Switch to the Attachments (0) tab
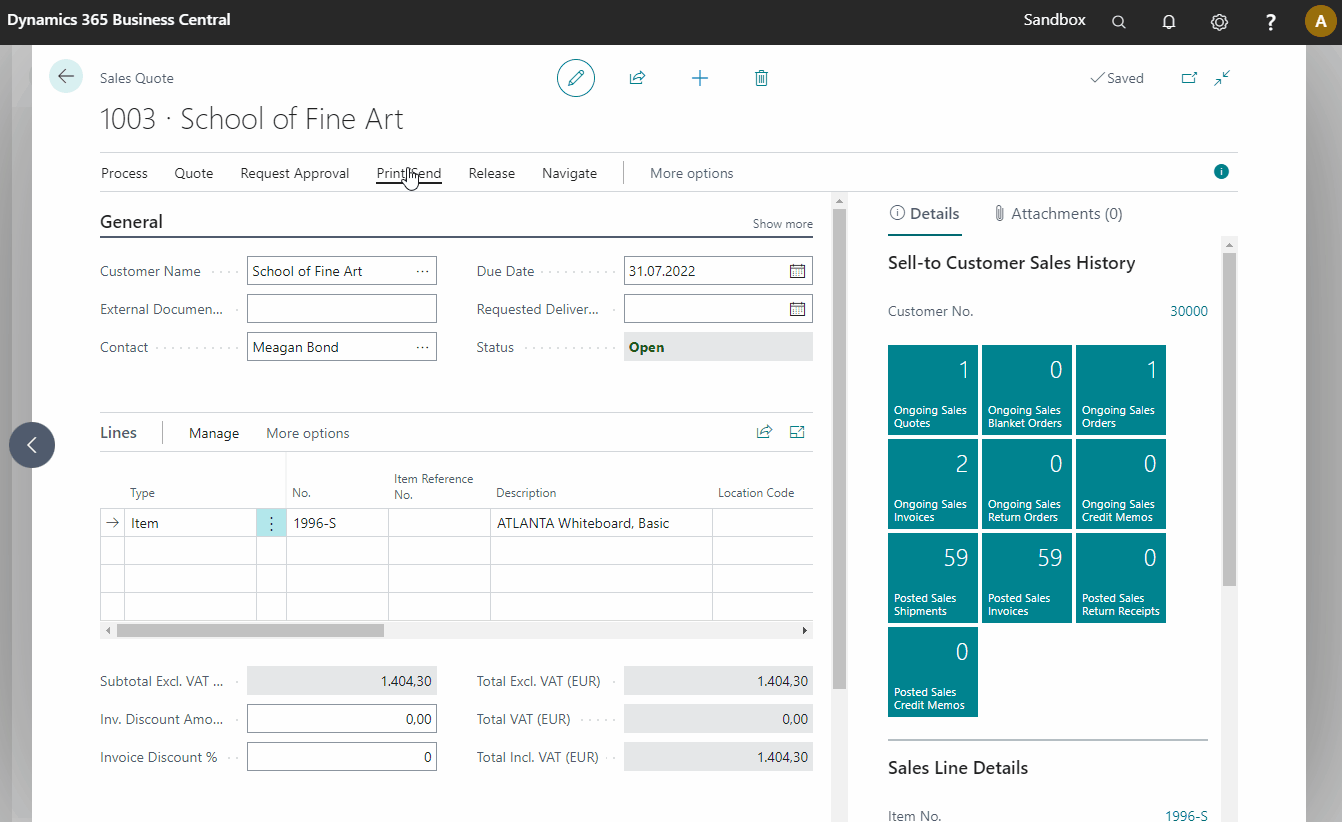Screen dimensions: 1342x822 pos(1058,213)
